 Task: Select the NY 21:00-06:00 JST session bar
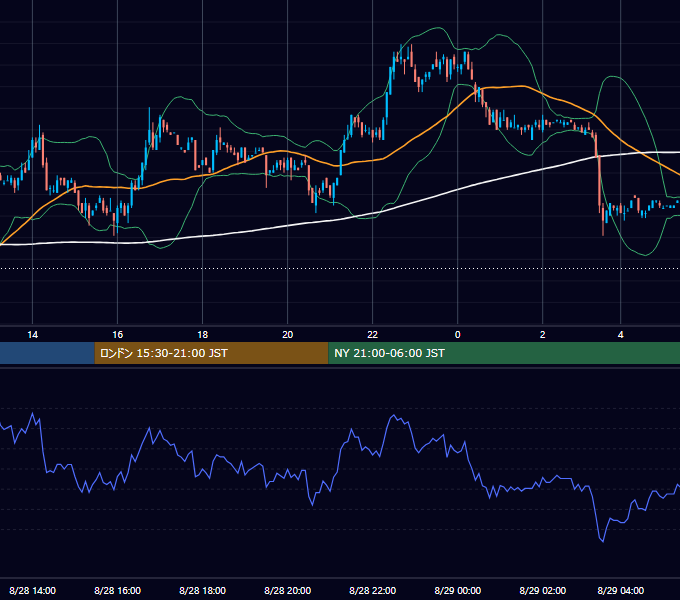(504, 353)
